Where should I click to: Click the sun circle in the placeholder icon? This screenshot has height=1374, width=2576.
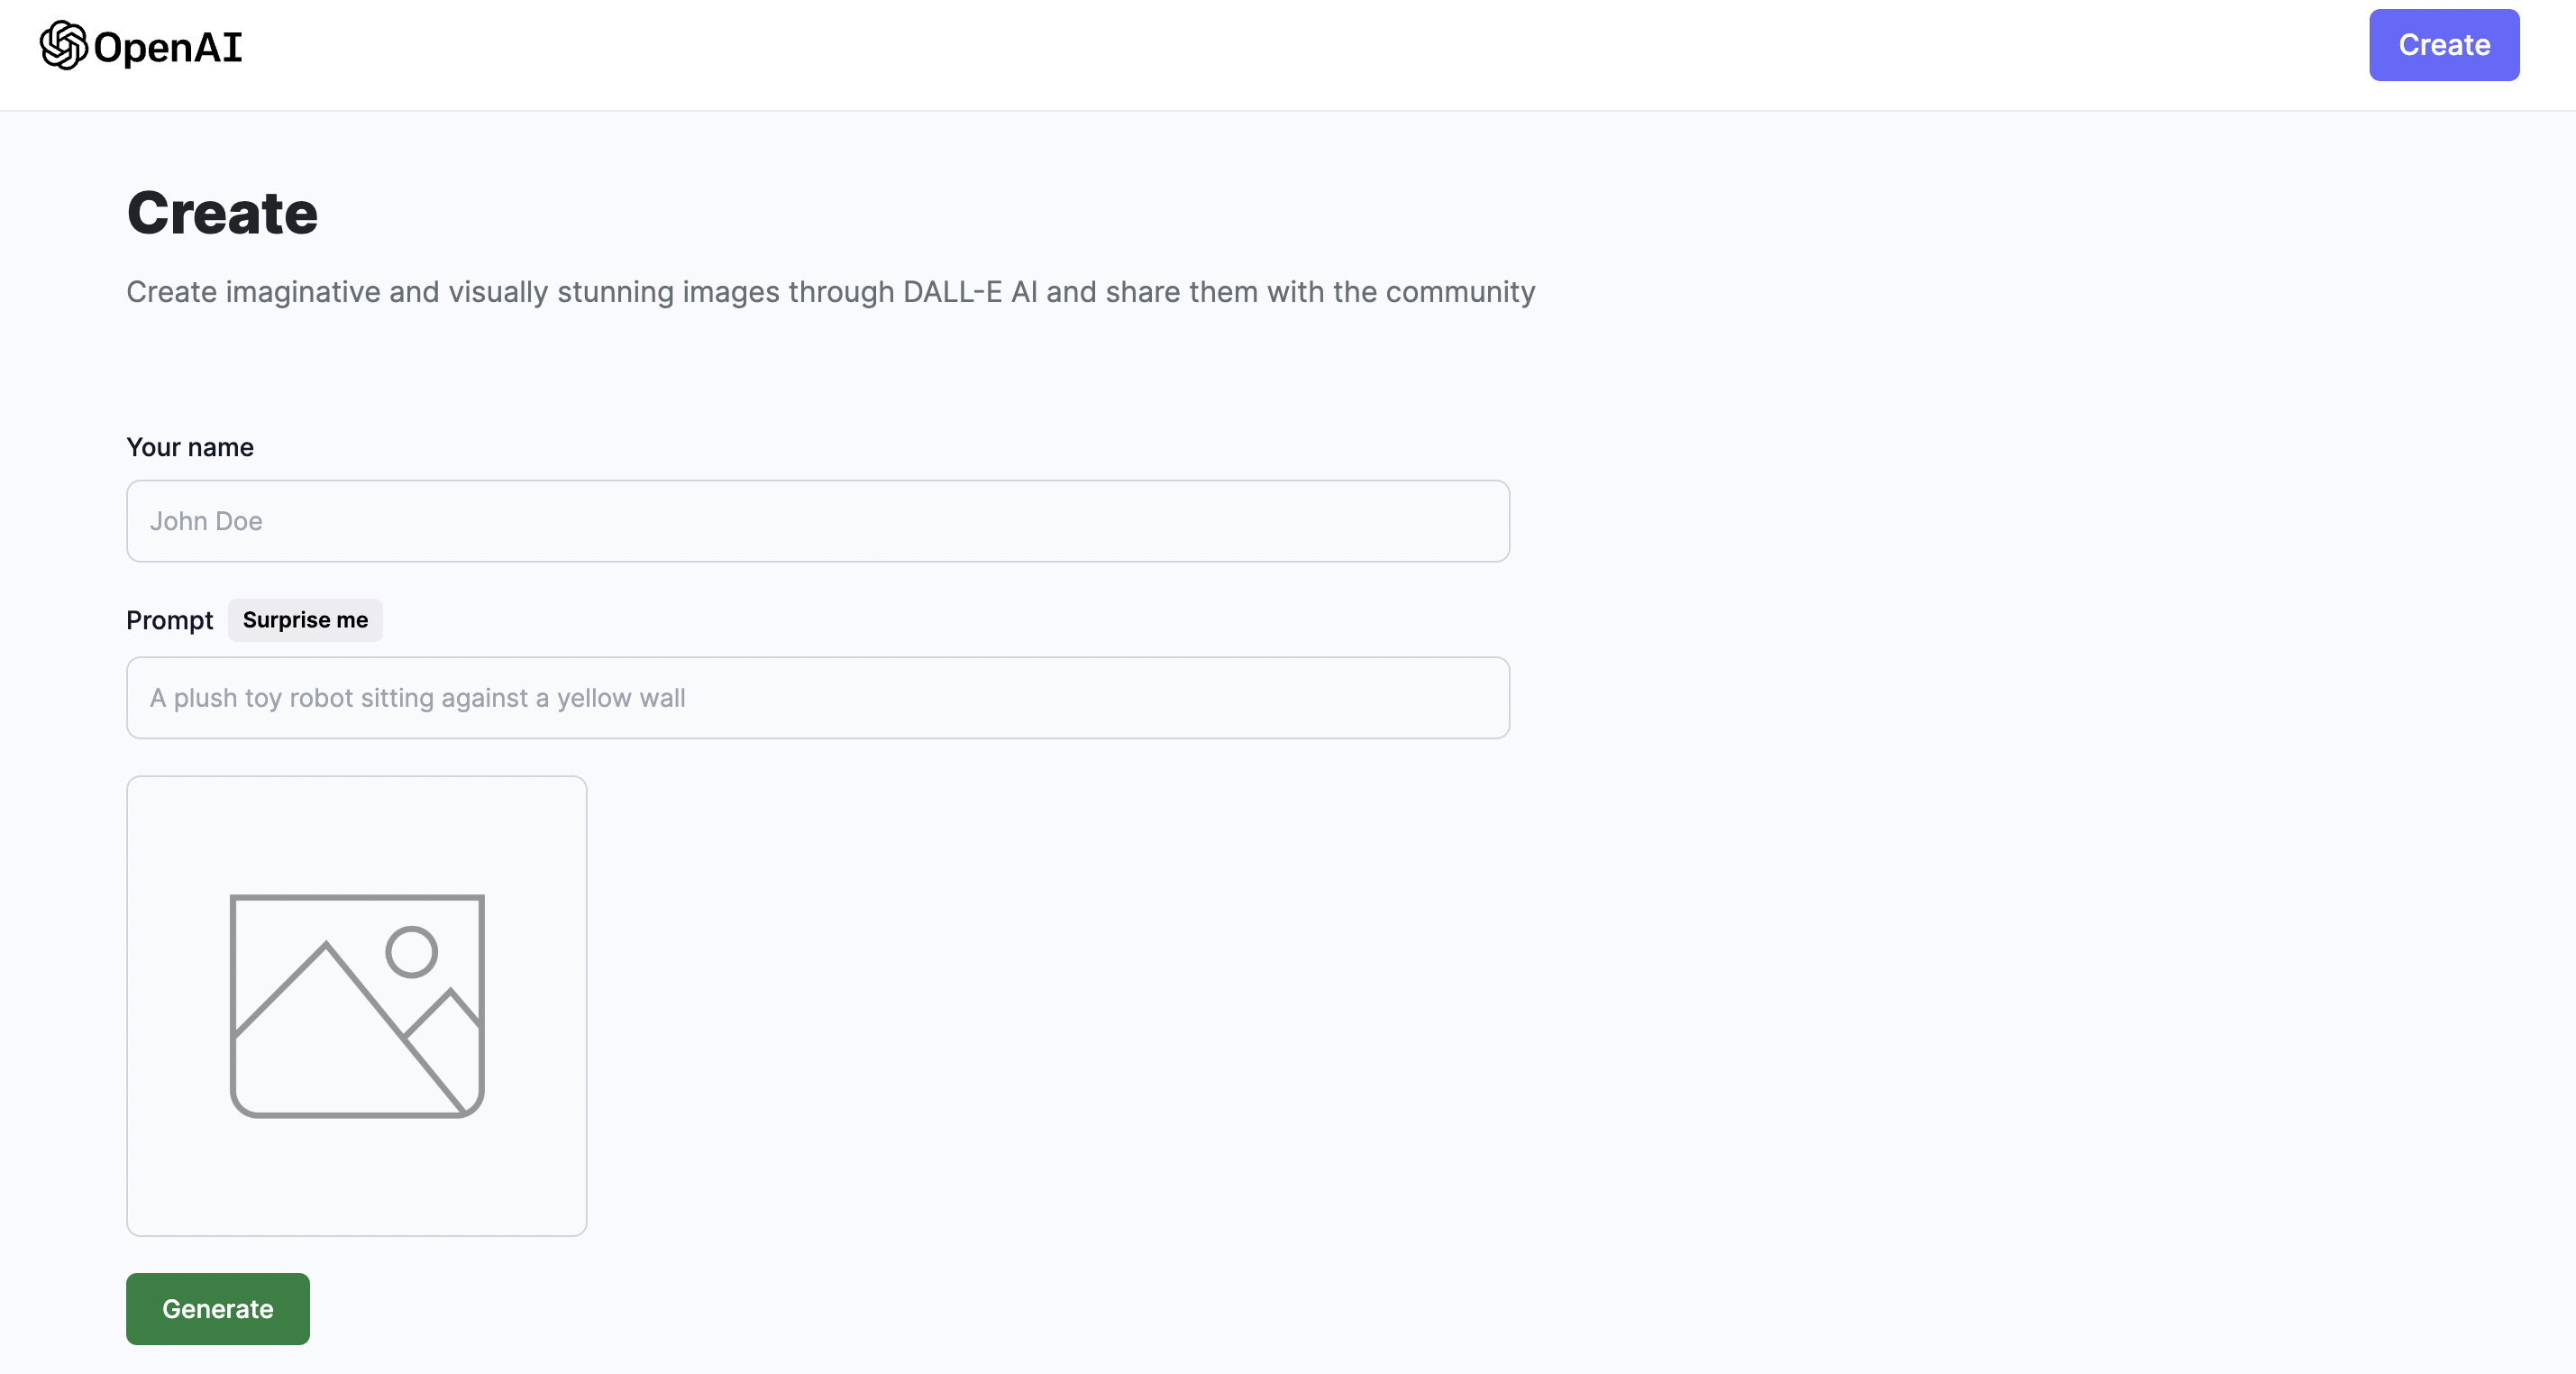click(x=411, y=951)
